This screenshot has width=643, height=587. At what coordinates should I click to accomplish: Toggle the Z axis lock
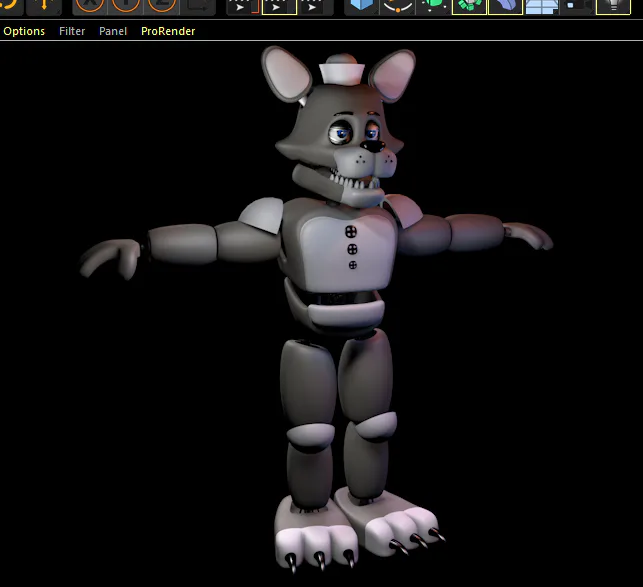click(x=162, y=6)
